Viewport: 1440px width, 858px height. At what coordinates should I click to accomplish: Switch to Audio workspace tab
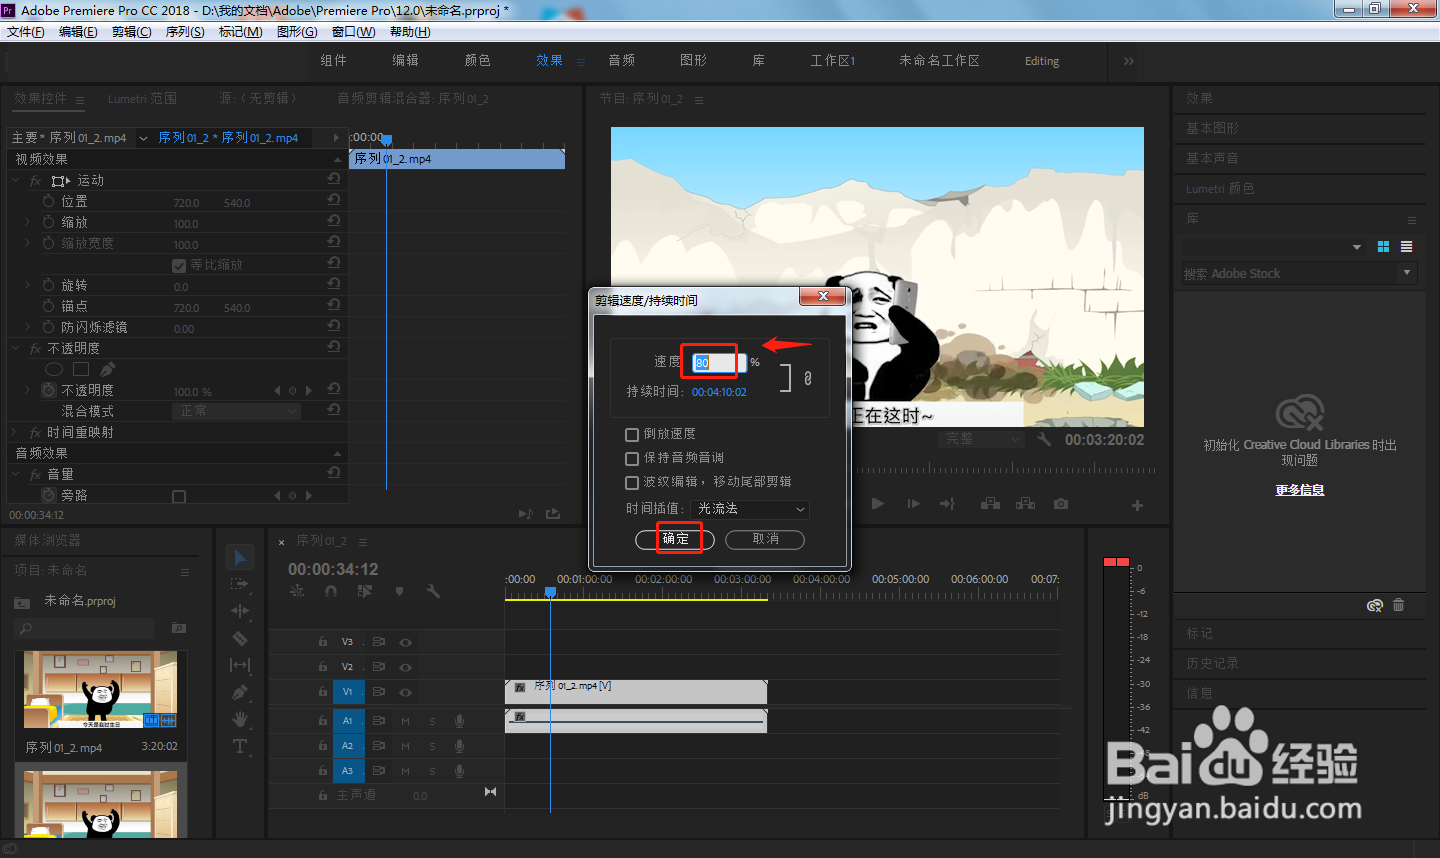click(622, 61)
